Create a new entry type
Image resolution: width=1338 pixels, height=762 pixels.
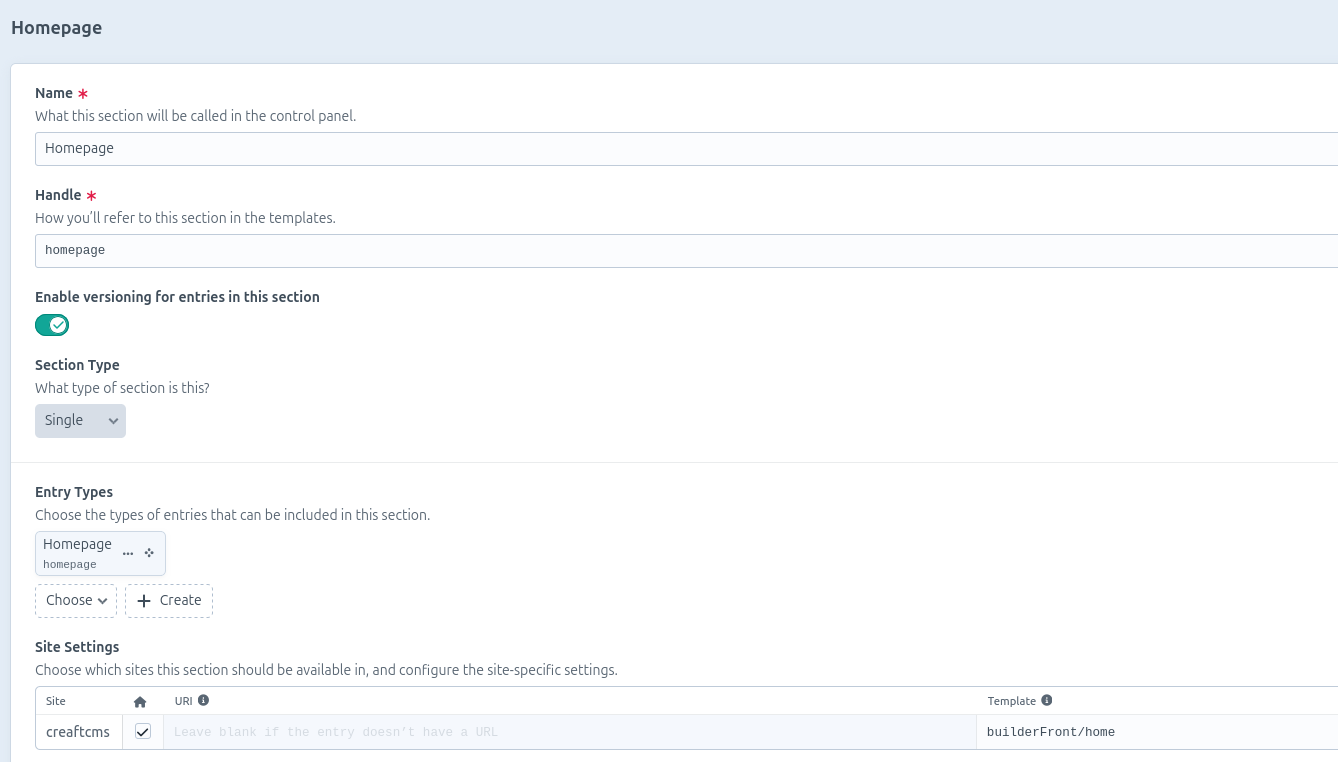click(x=169, y=601)
